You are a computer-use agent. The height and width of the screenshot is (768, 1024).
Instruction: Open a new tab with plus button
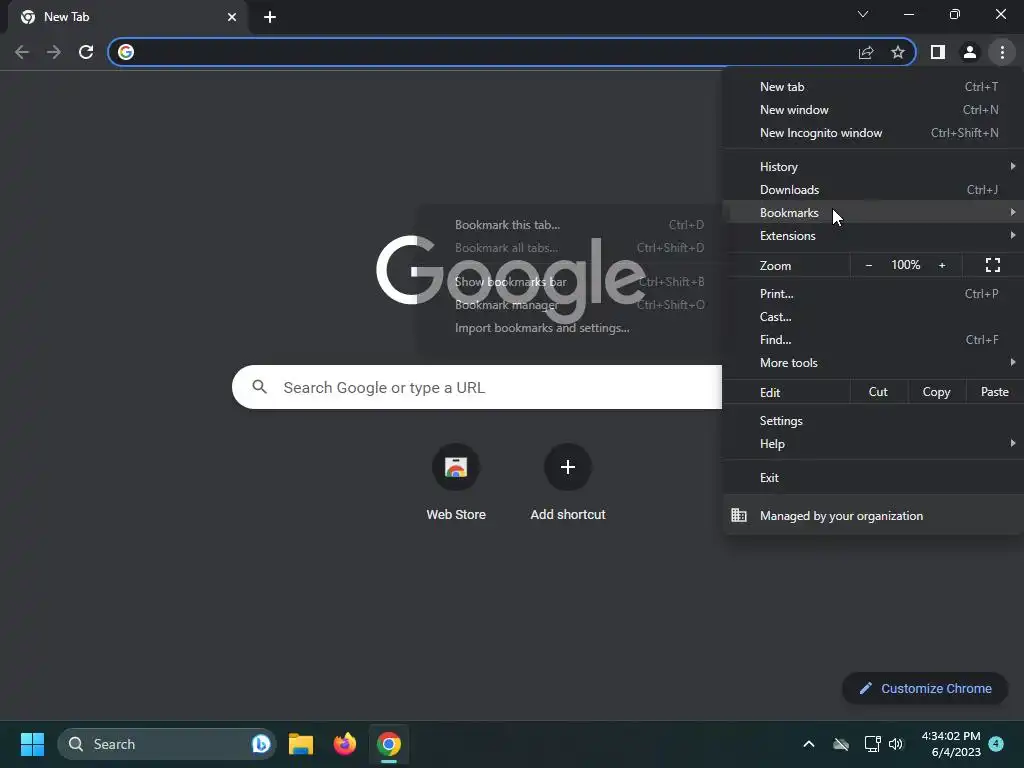click(x=270, y=17)
